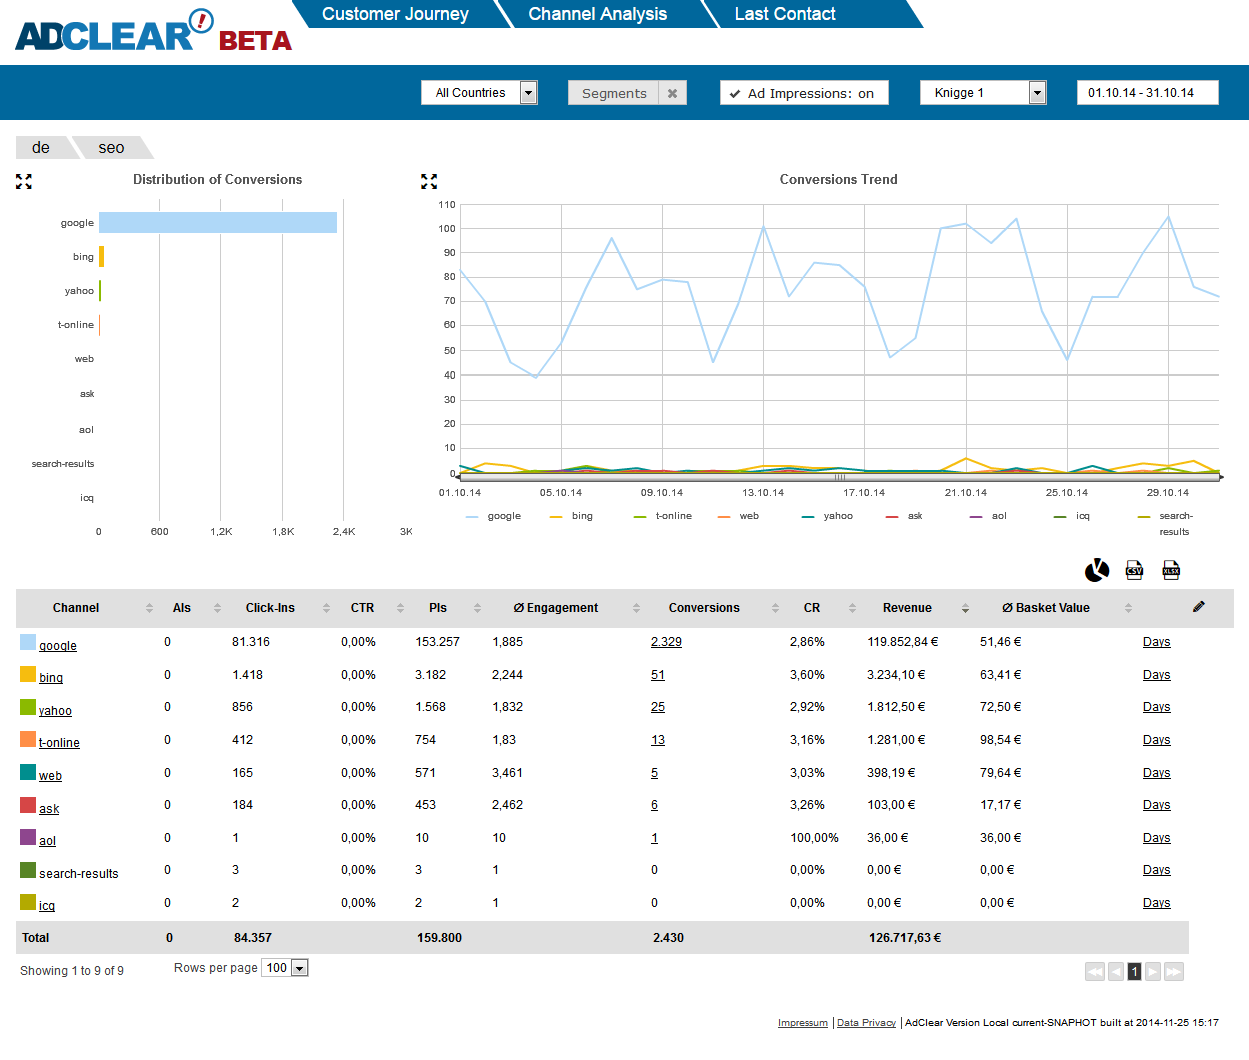
Task: Click the pencil edit columns icon
Action: tap(1199, 606)
